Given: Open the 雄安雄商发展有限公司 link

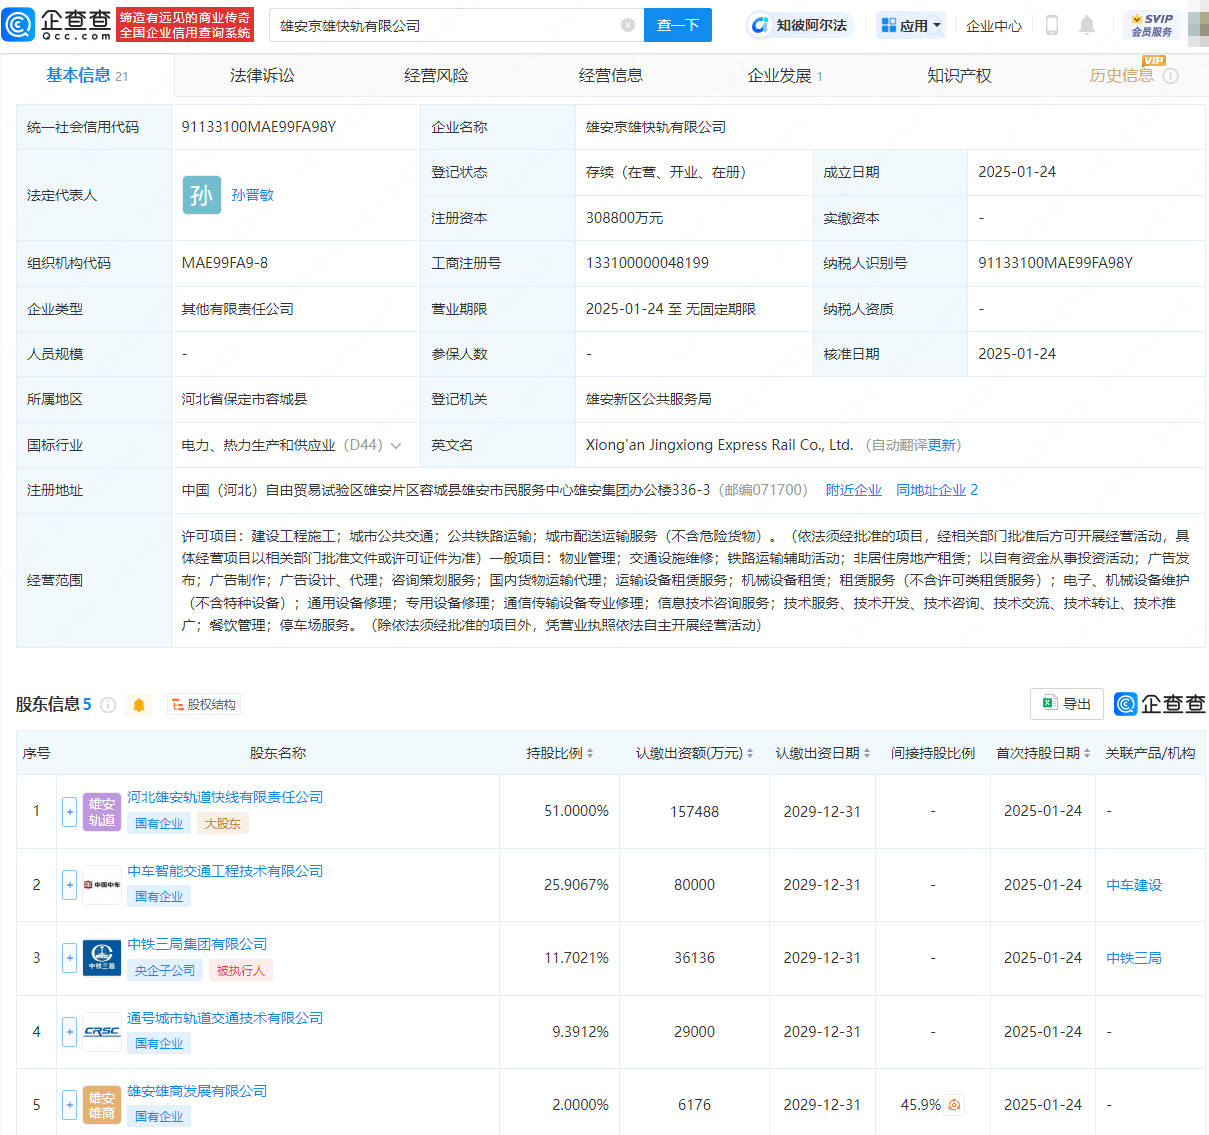Looking at the screenshot, I should 197,1091.
